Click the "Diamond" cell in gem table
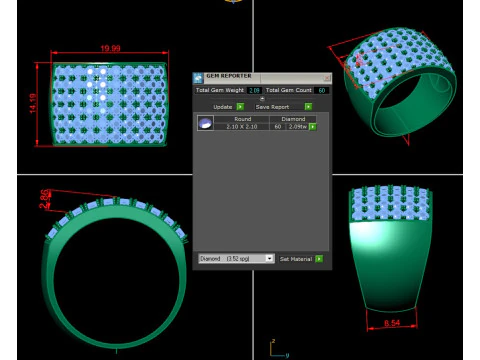 coord(293,119)
